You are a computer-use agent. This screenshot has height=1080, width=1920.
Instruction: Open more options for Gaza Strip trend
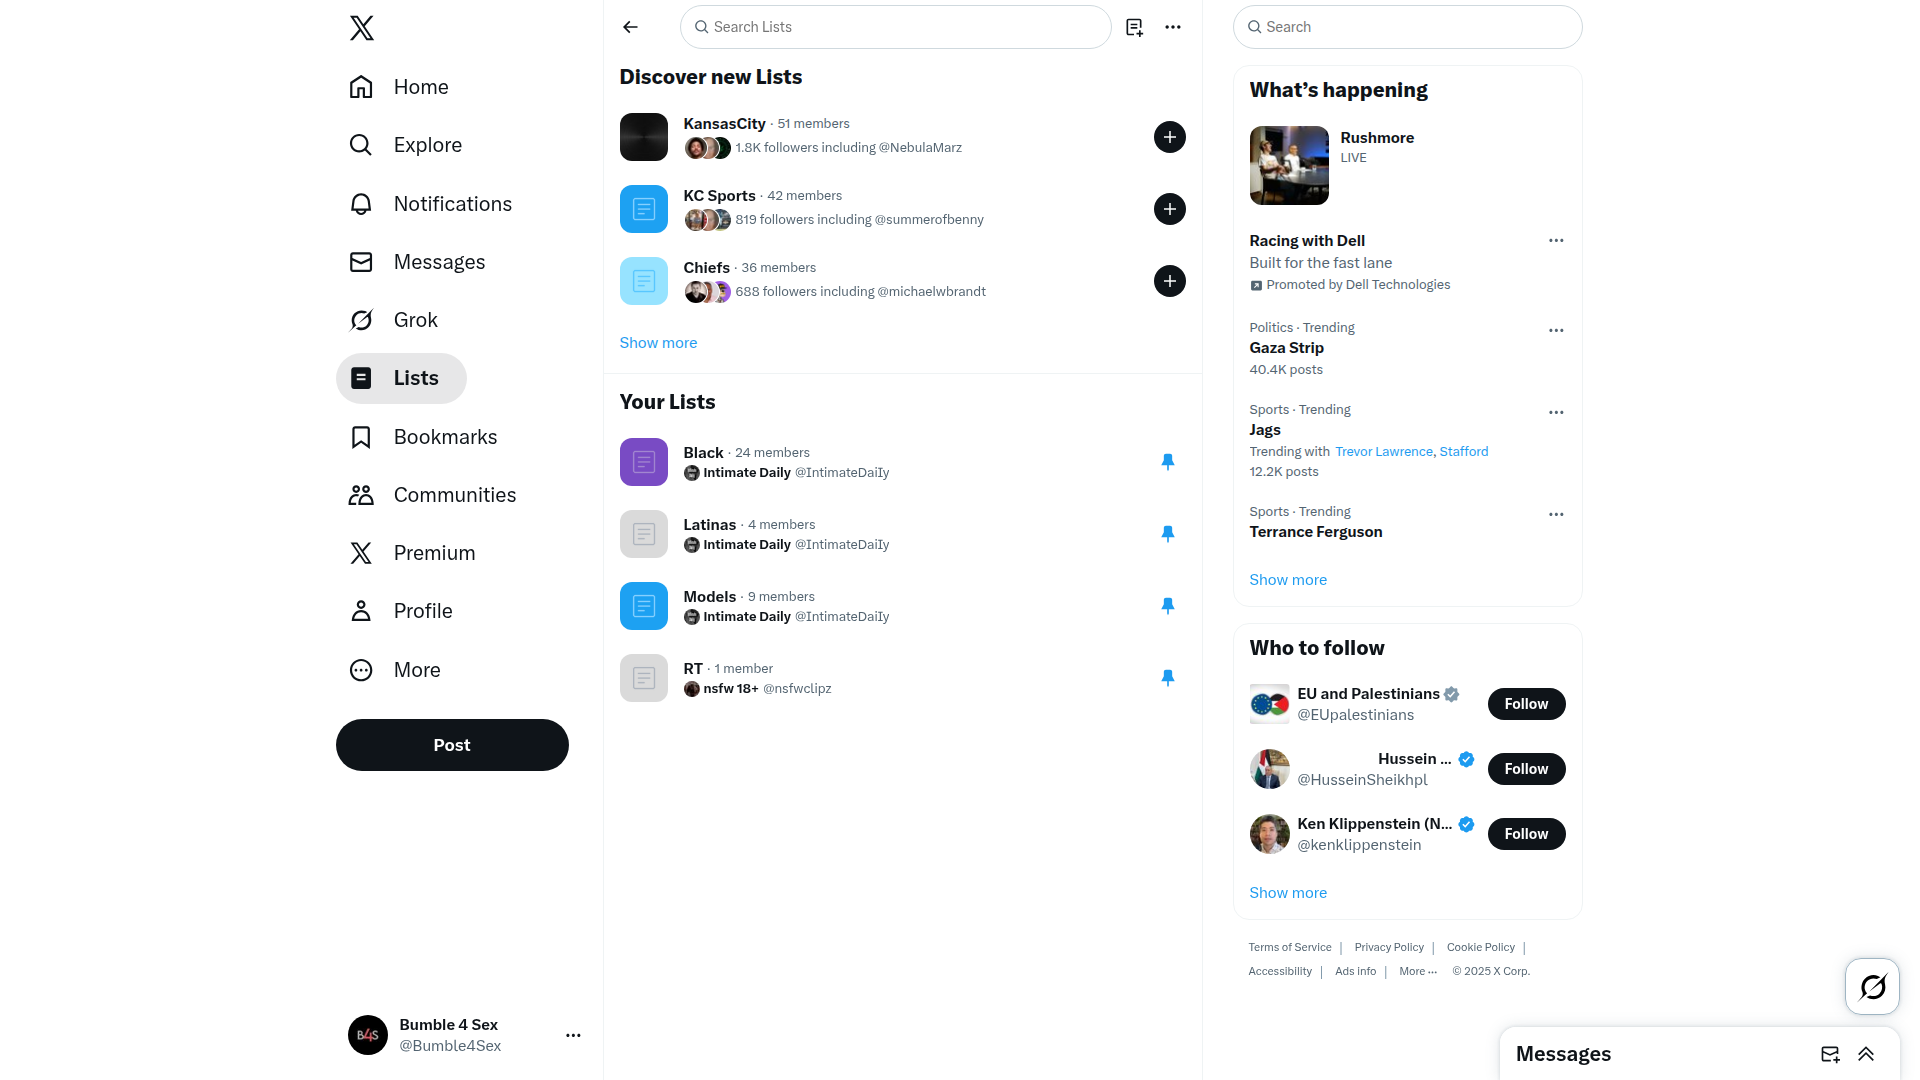pyautogui.click(x=1556, y=330)
